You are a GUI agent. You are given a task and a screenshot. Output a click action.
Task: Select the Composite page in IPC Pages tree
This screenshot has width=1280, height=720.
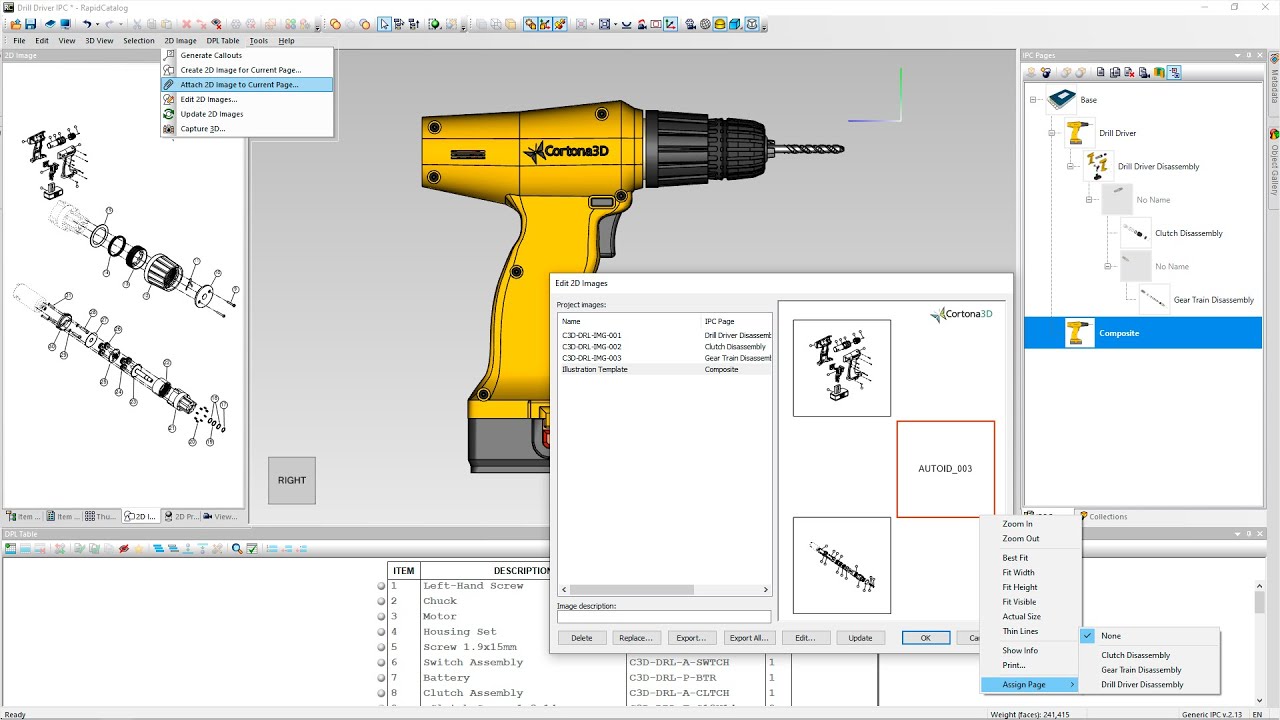(x=1143, y=333)
